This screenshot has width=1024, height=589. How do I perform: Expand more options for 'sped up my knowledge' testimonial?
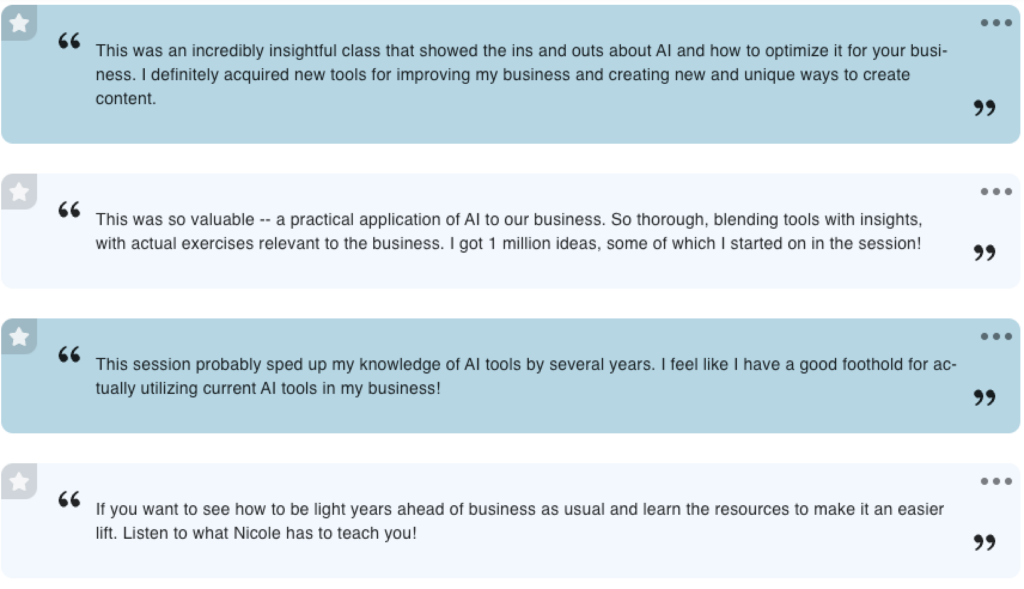995,337
